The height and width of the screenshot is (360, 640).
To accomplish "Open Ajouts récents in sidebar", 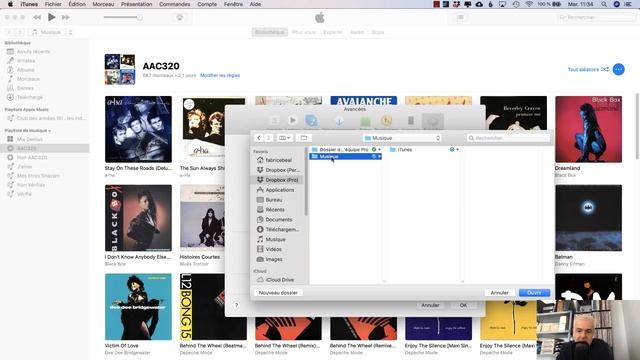I will point(33,51).
